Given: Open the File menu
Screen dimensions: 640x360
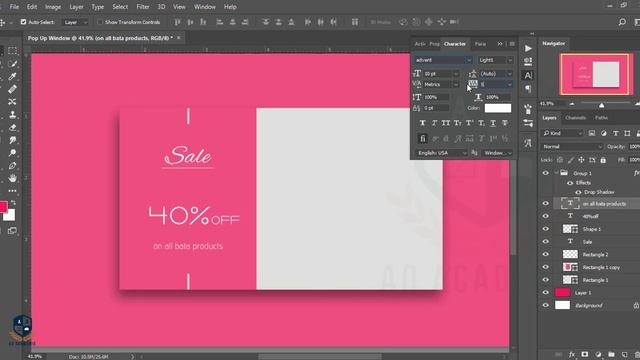Looking at the screenshot, I should pyautogui.click(x=14, y=7).
